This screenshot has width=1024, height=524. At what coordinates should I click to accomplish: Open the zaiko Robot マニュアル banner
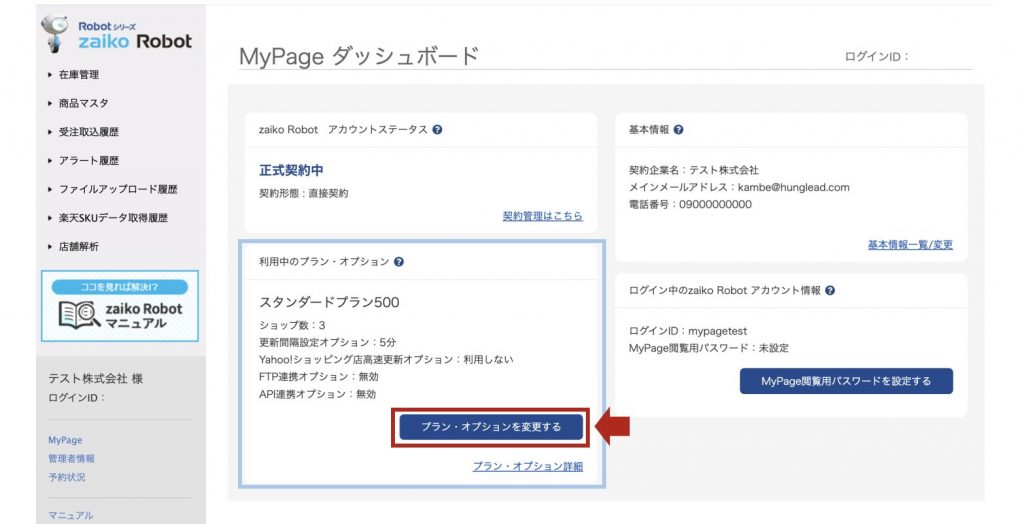(x=120, y=306)
